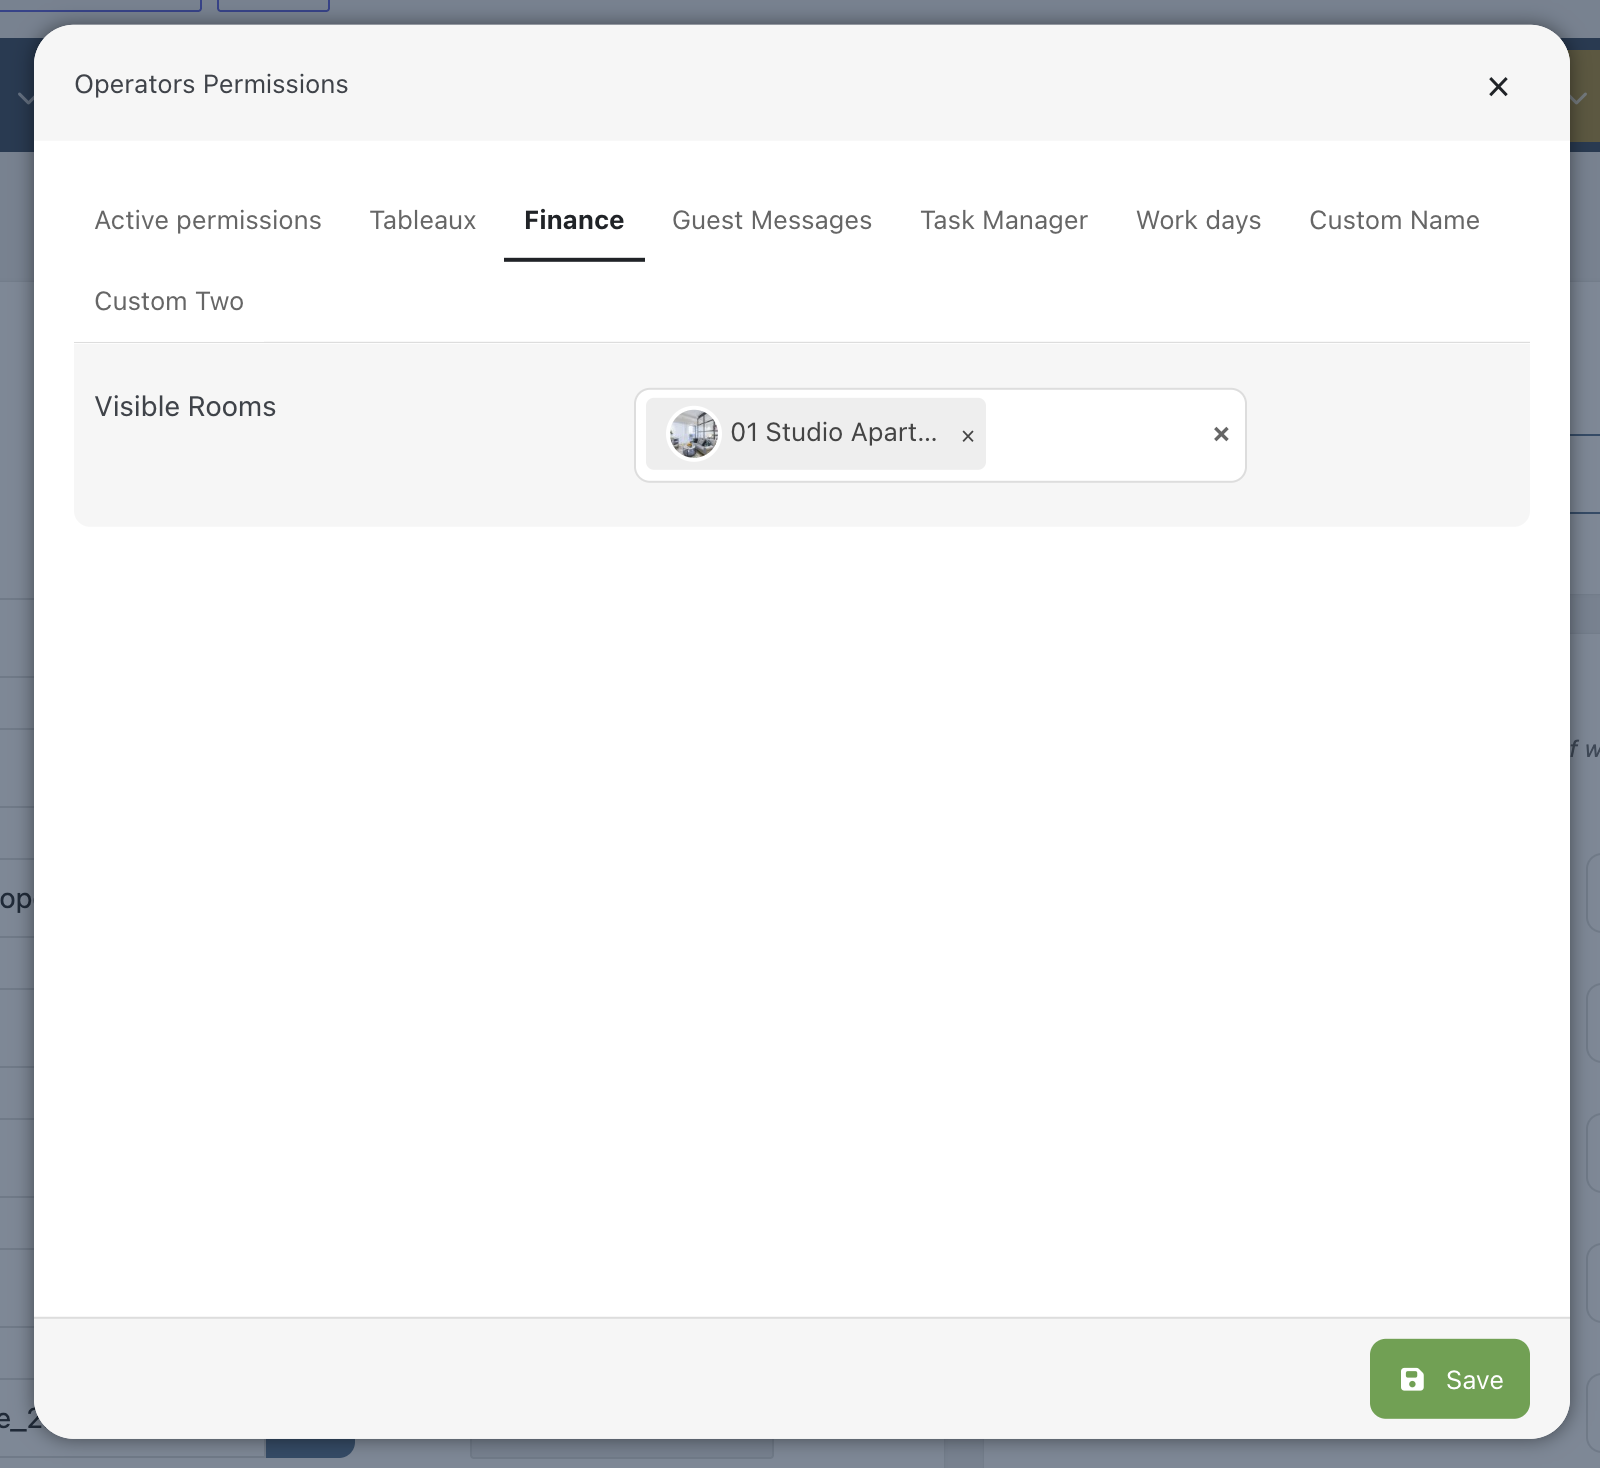Open the Task Manager tab
1600x1468 pixels.
(1004, 220)
